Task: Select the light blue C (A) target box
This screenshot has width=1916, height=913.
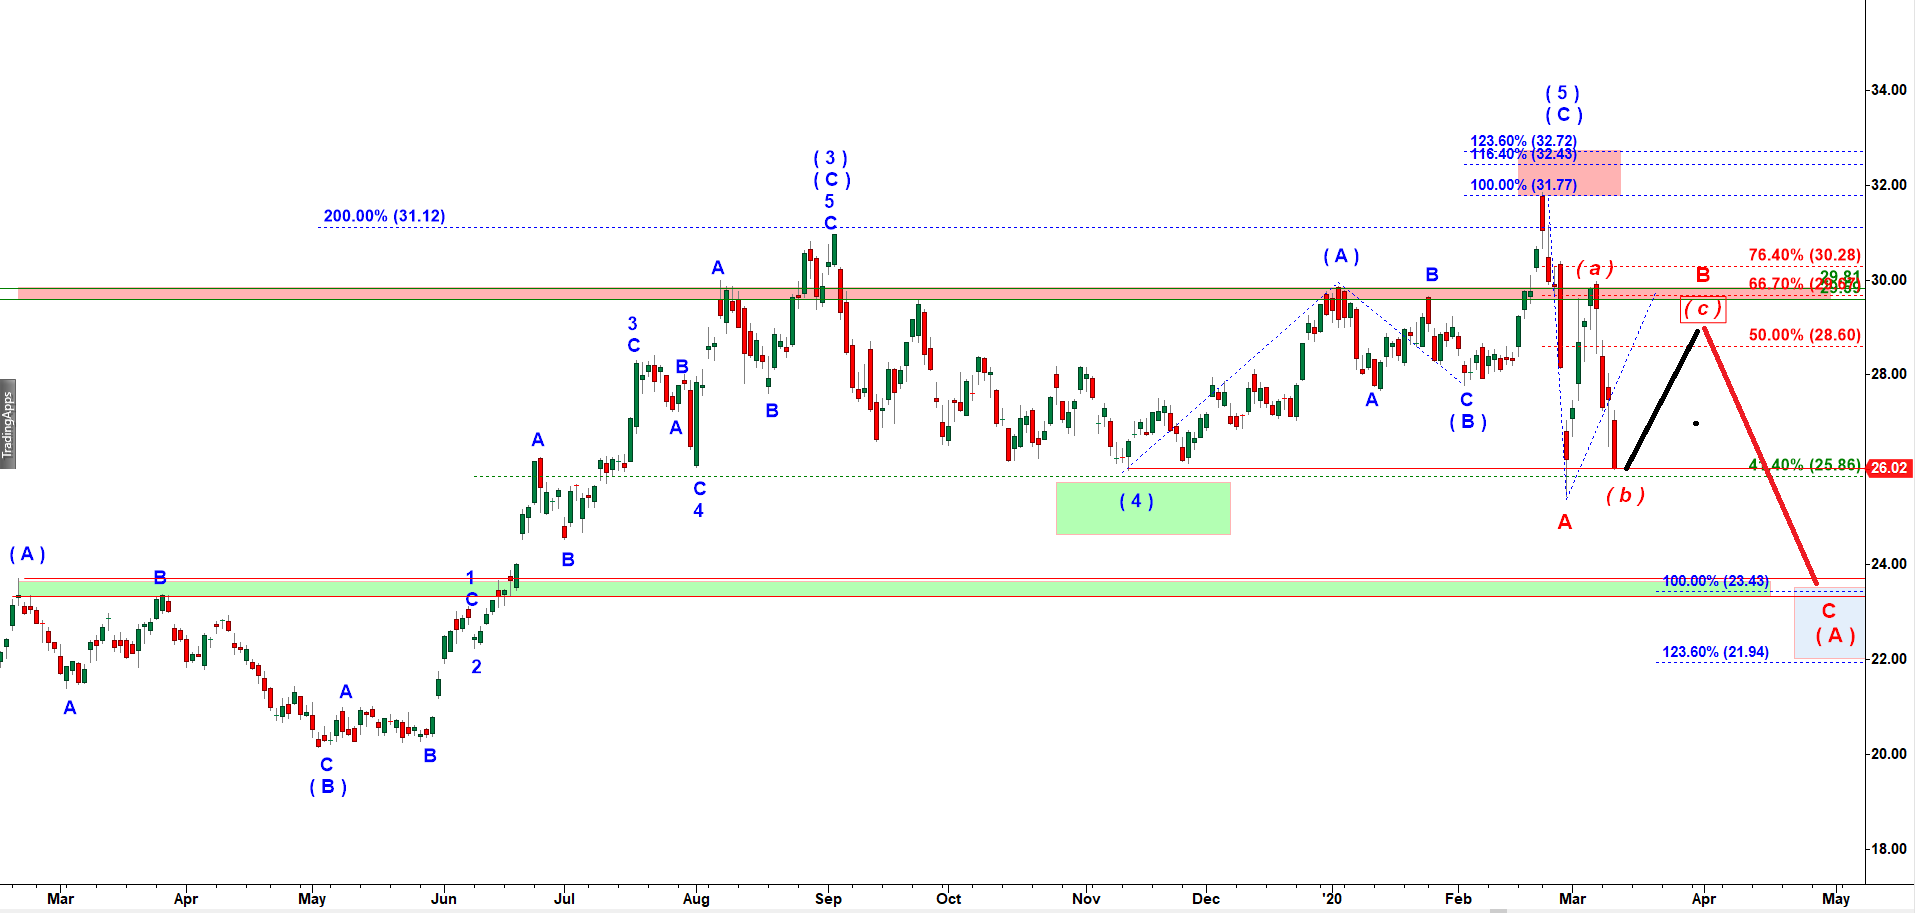Action: click(1828, 625)
